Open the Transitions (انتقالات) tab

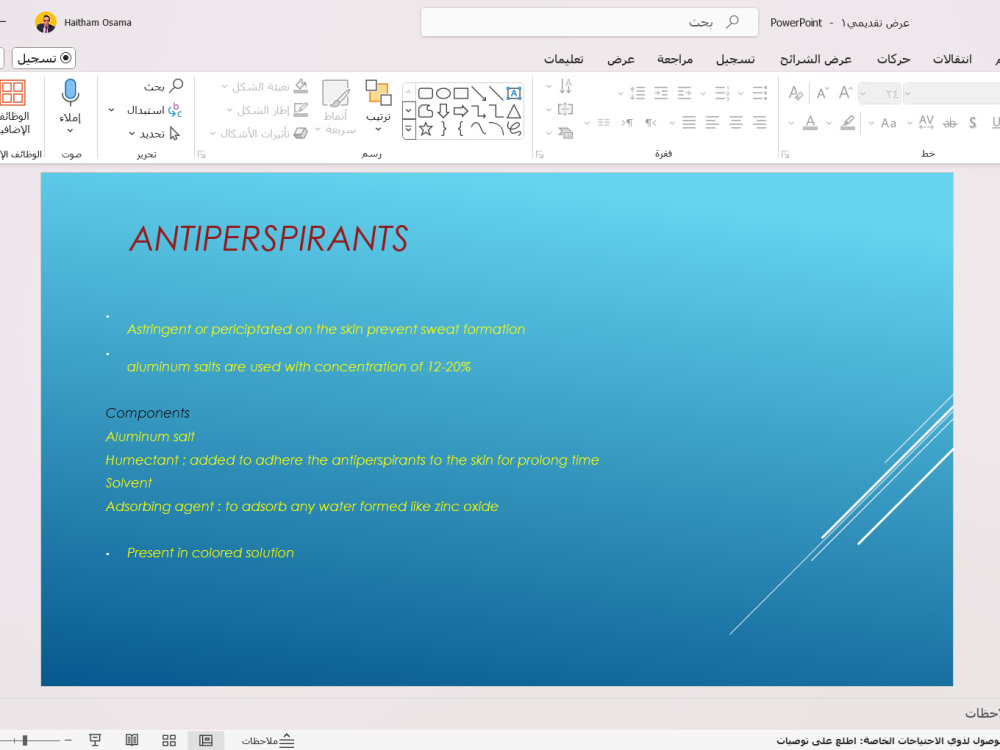click(952, 59)
